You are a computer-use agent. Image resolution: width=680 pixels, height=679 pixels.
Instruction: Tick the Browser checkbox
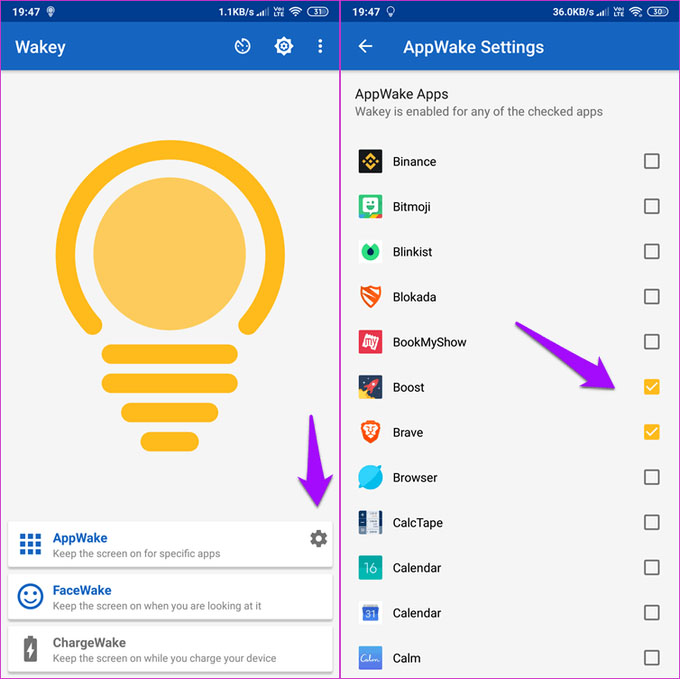[651, 477]
